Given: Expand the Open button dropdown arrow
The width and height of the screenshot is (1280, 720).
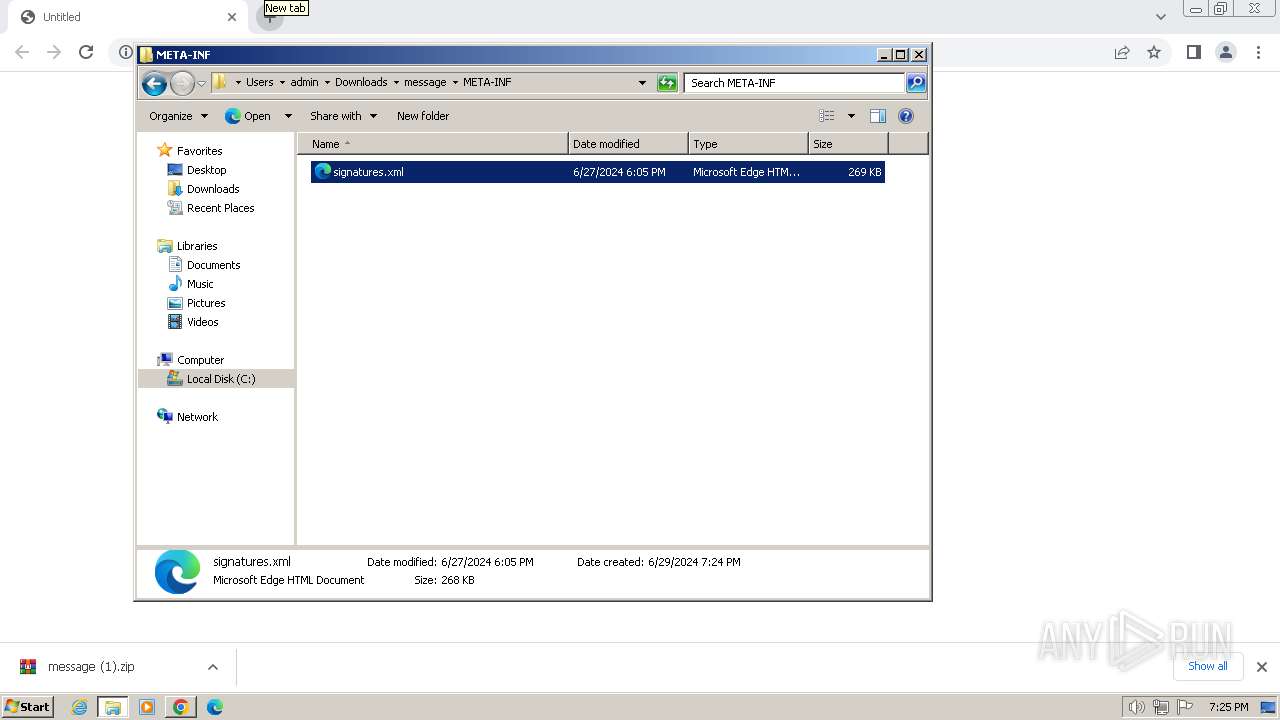Looking at the screenshot, I should click(x=288, y=116).
